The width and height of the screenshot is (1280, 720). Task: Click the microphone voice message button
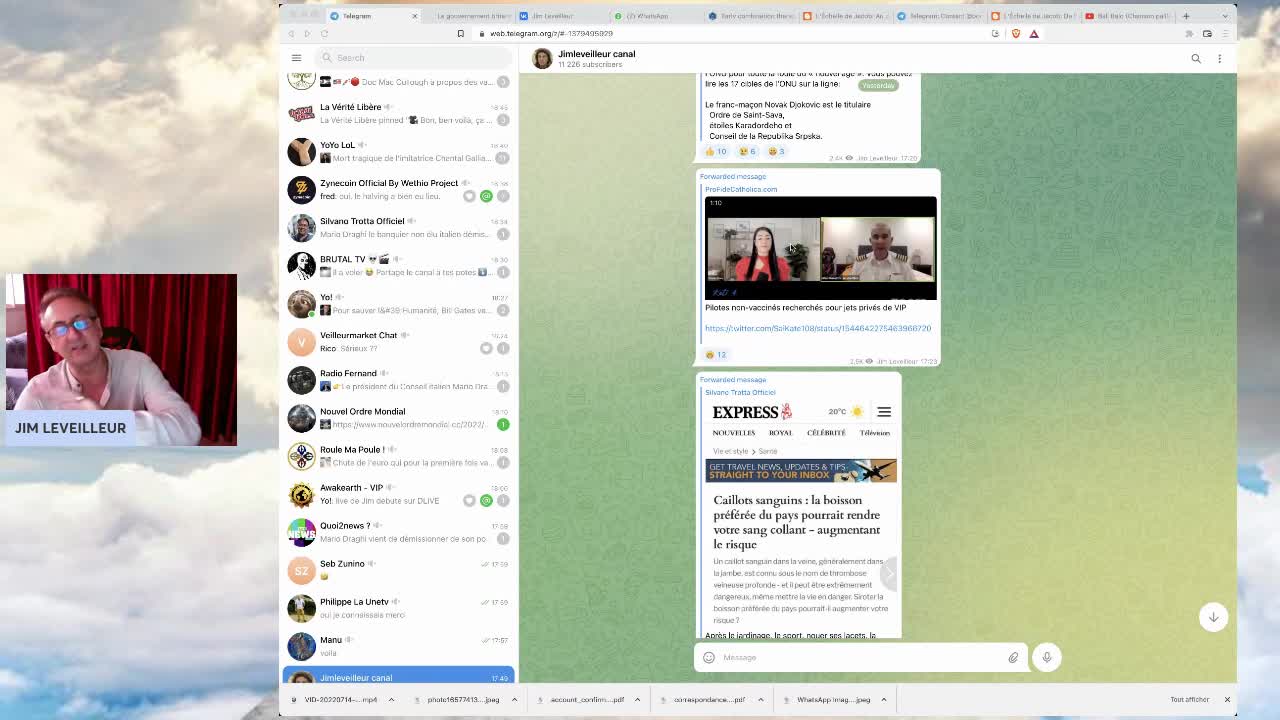tap(1046, 657)
